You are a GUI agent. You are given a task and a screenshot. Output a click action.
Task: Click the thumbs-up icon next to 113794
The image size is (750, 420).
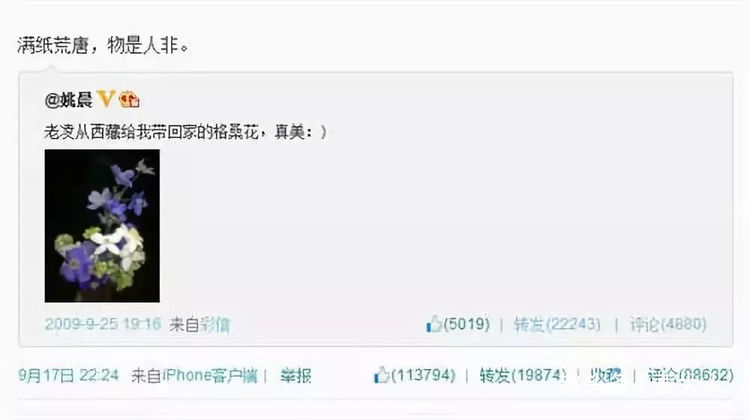point(381,375)
